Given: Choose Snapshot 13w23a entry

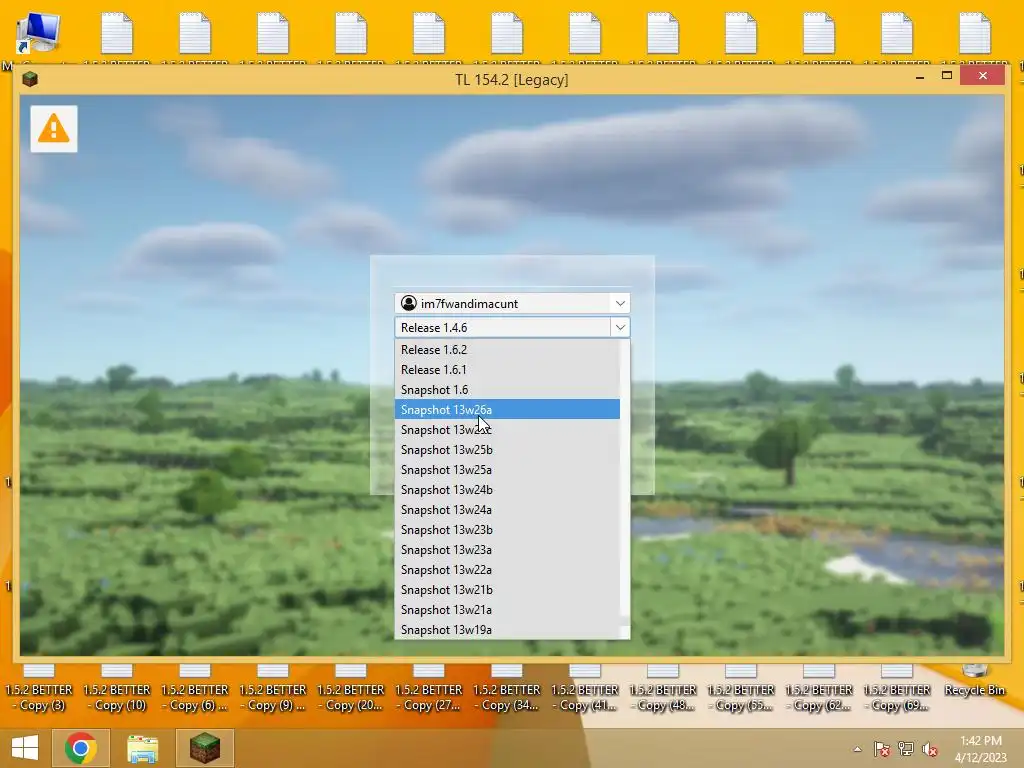Looking at the screenshot, I should pyautogui.click(x=507, y=550).
